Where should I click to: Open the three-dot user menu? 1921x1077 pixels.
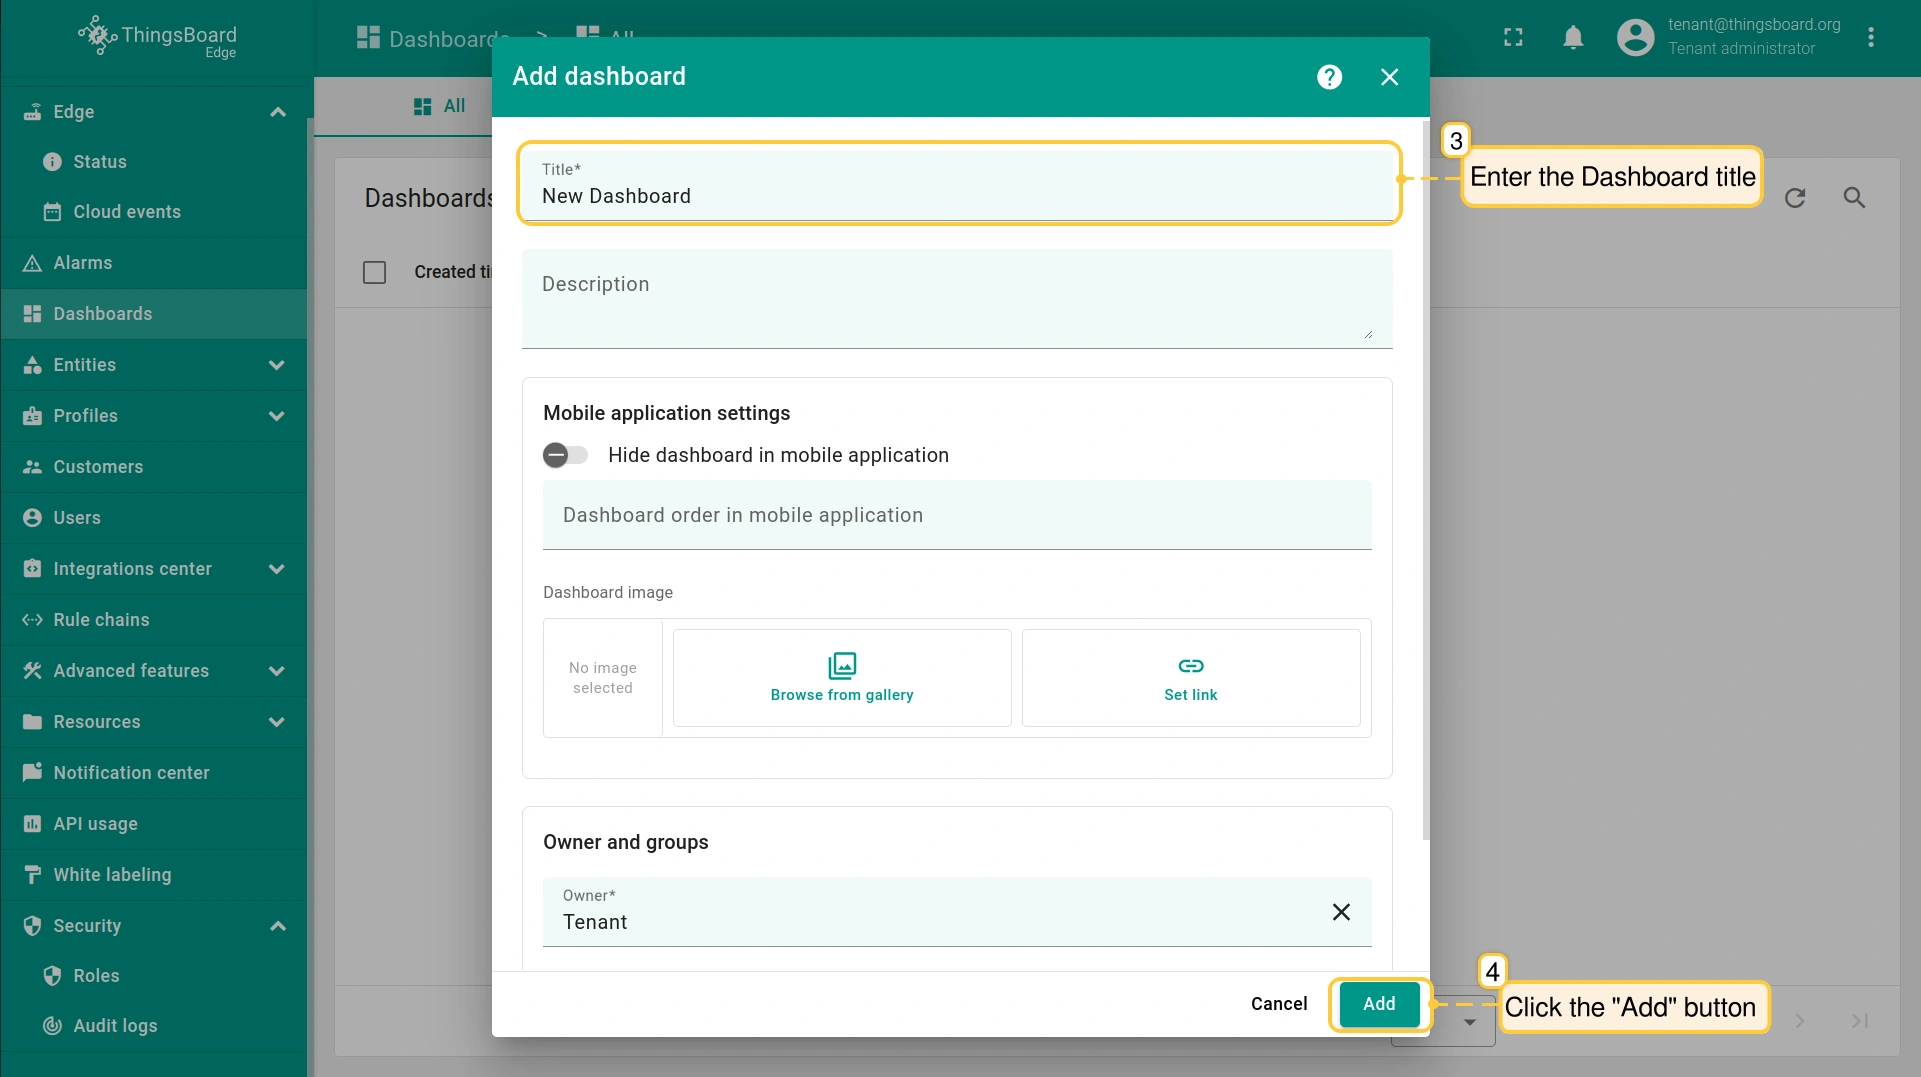1870,38
